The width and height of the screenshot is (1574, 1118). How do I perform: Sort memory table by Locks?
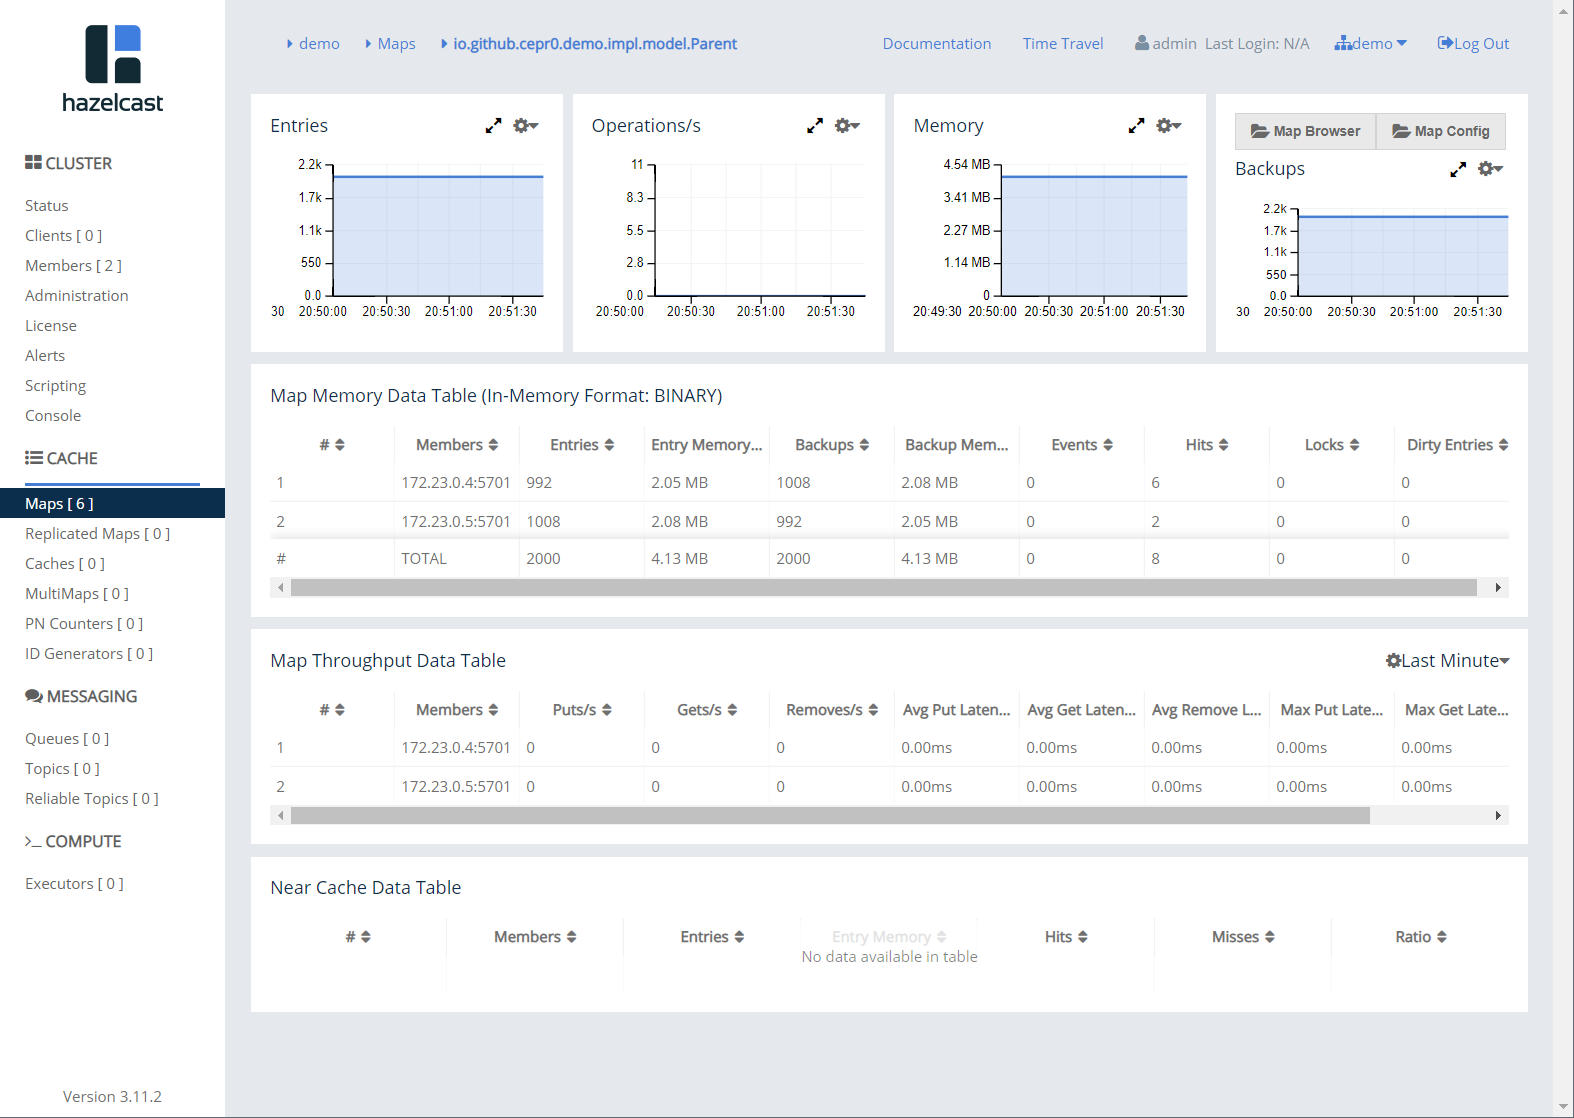1332,445
